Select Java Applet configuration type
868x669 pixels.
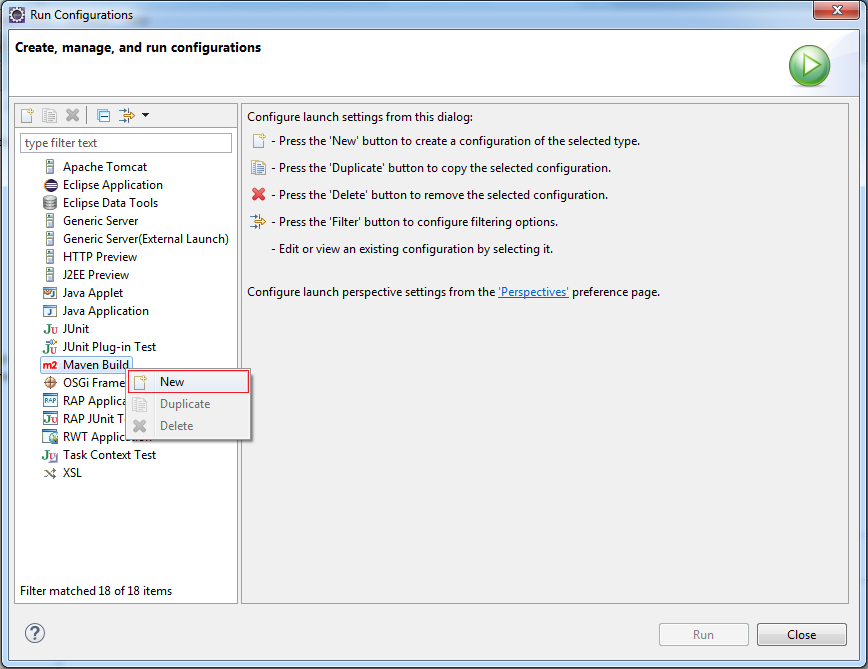pos(93,293)
